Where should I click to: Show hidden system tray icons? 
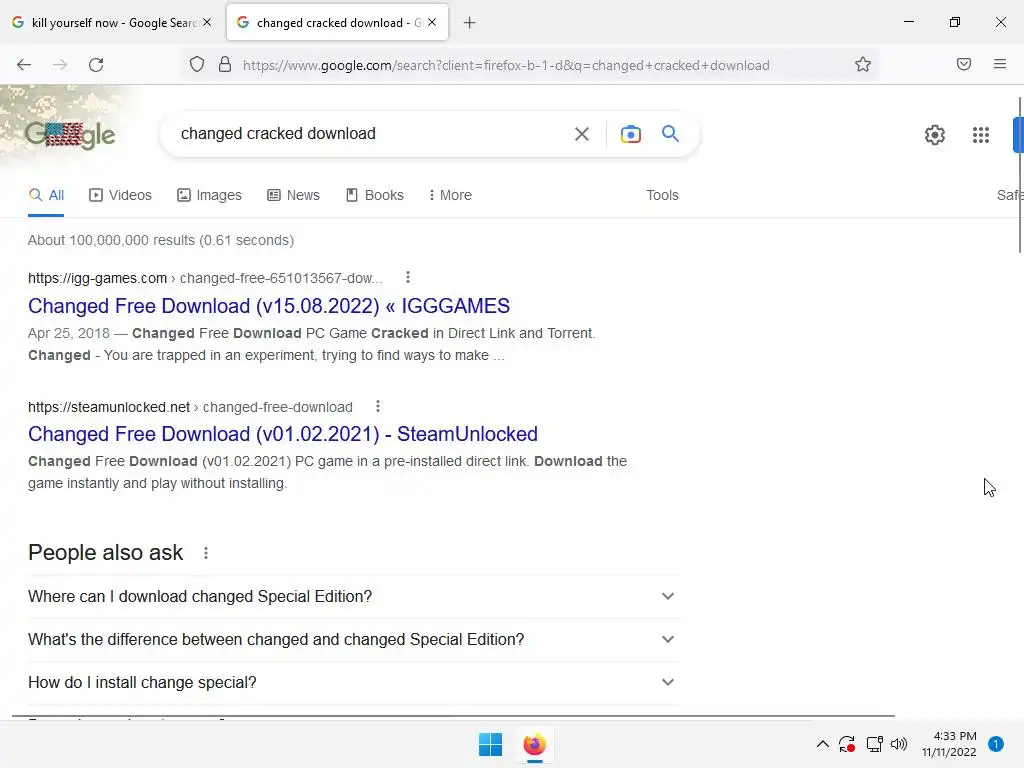[823, 744]
